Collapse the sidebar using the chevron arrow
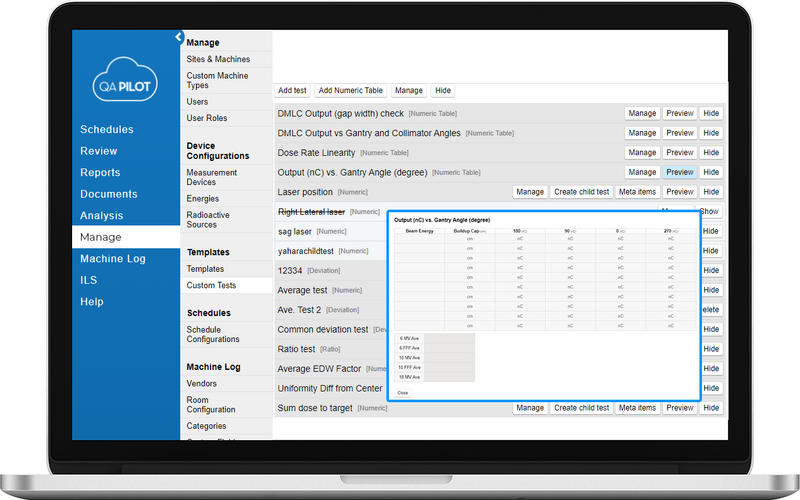The width and height of the screenshot is (800, 500). point(179,37)
